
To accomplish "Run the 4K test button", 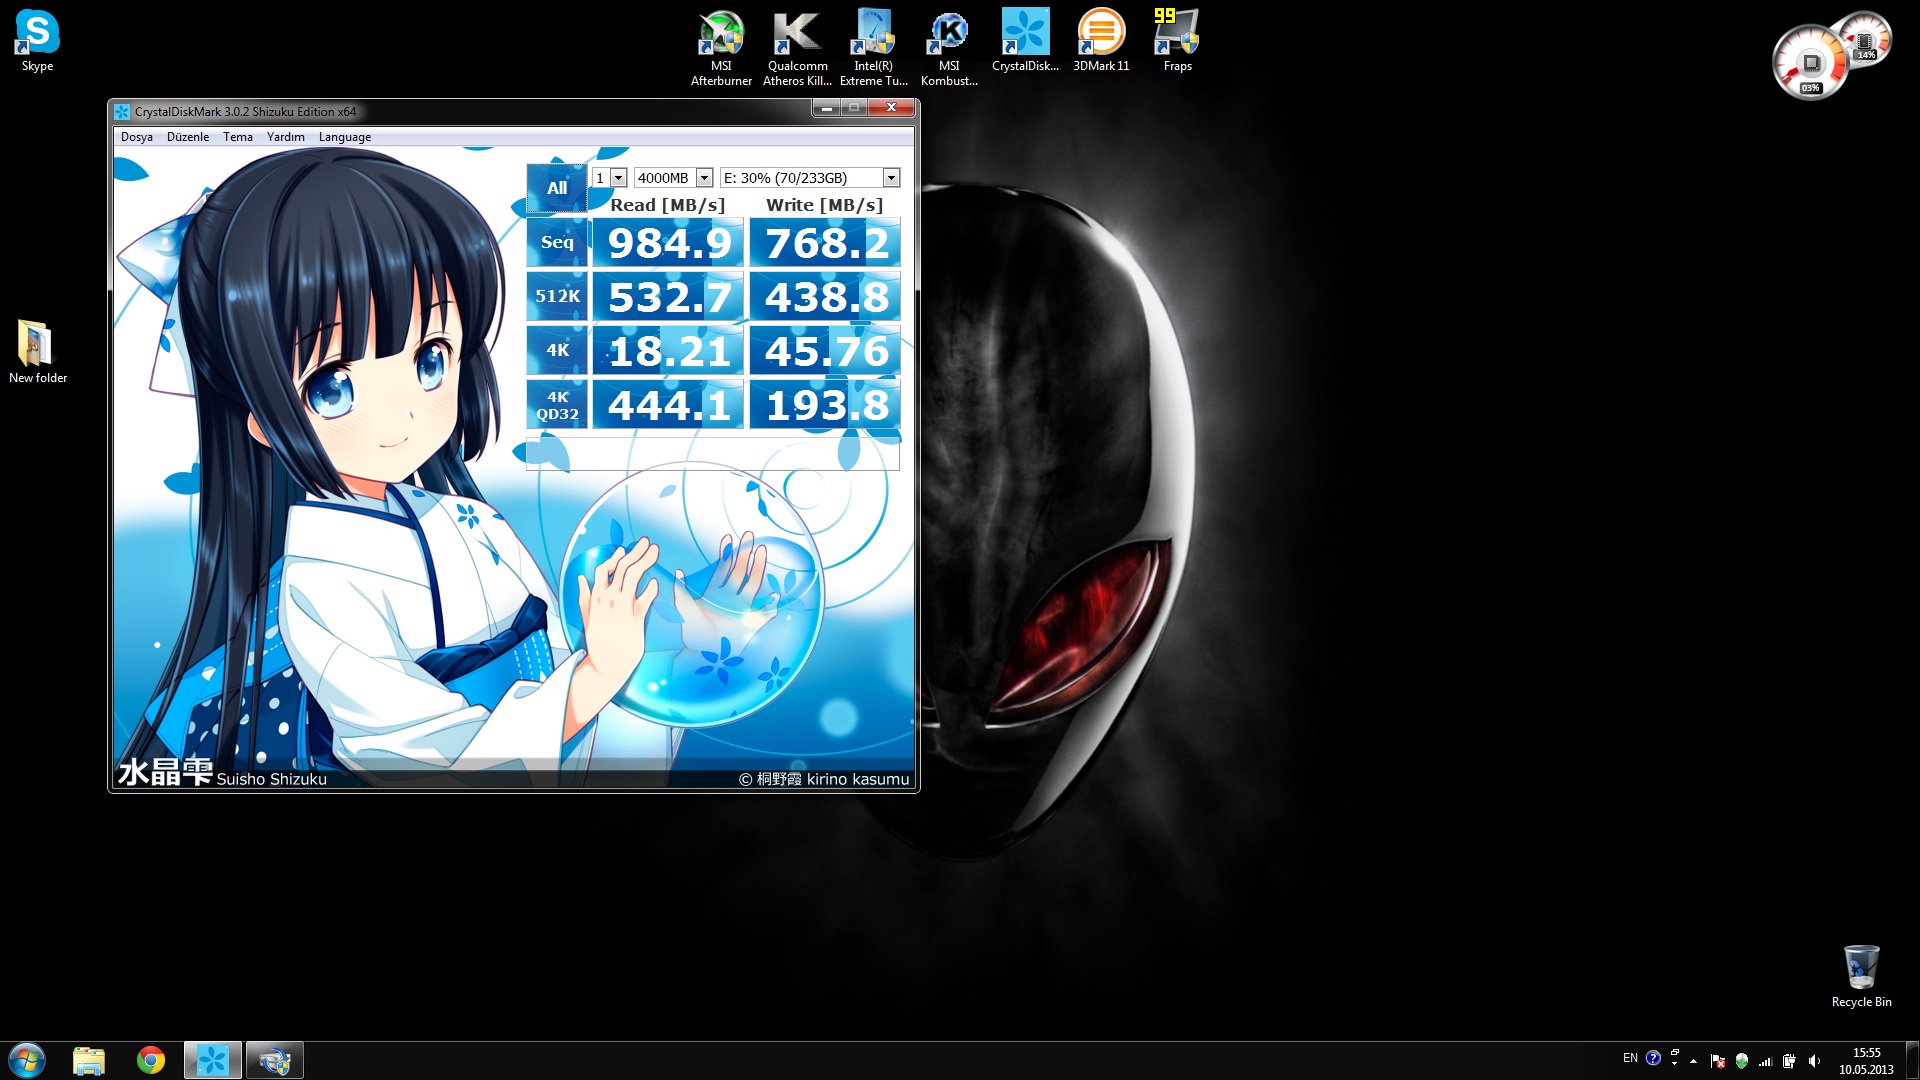I will tap(557, 350).
